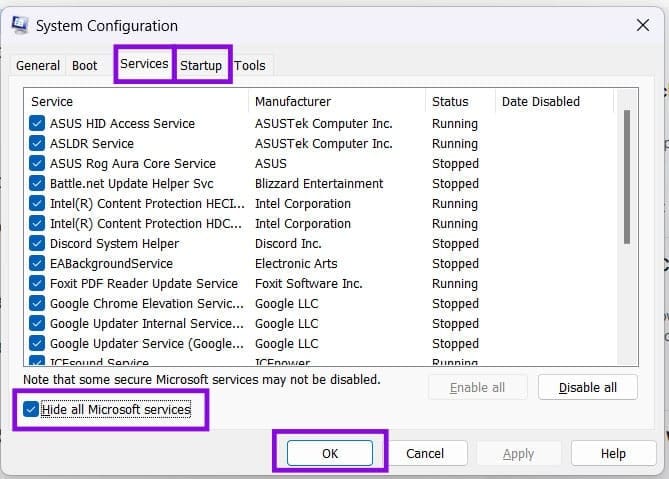Toggle Foxit PDF Reader Update Service checkbox
The image size is (669, 479).
[x=37, y=284]
